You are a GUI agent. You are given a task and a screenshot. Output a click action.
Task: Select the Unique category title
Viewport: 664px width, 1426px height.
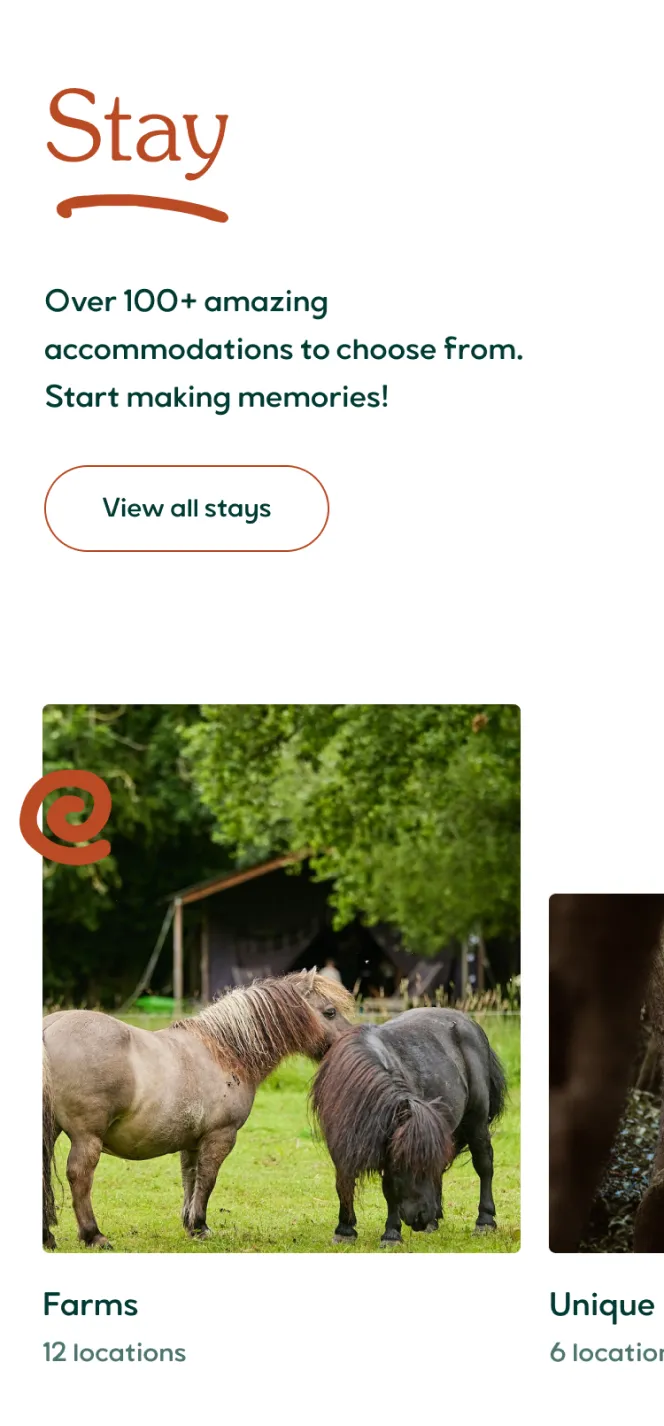[x=602, y=1305]
